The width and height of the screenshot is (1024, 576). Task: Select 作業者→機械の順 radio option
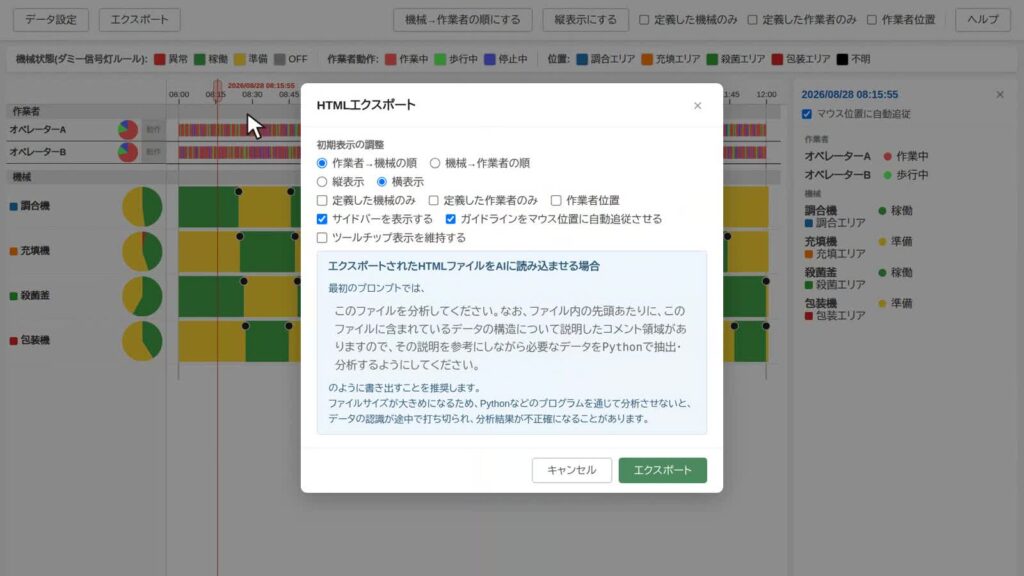(x=322, y=163)
